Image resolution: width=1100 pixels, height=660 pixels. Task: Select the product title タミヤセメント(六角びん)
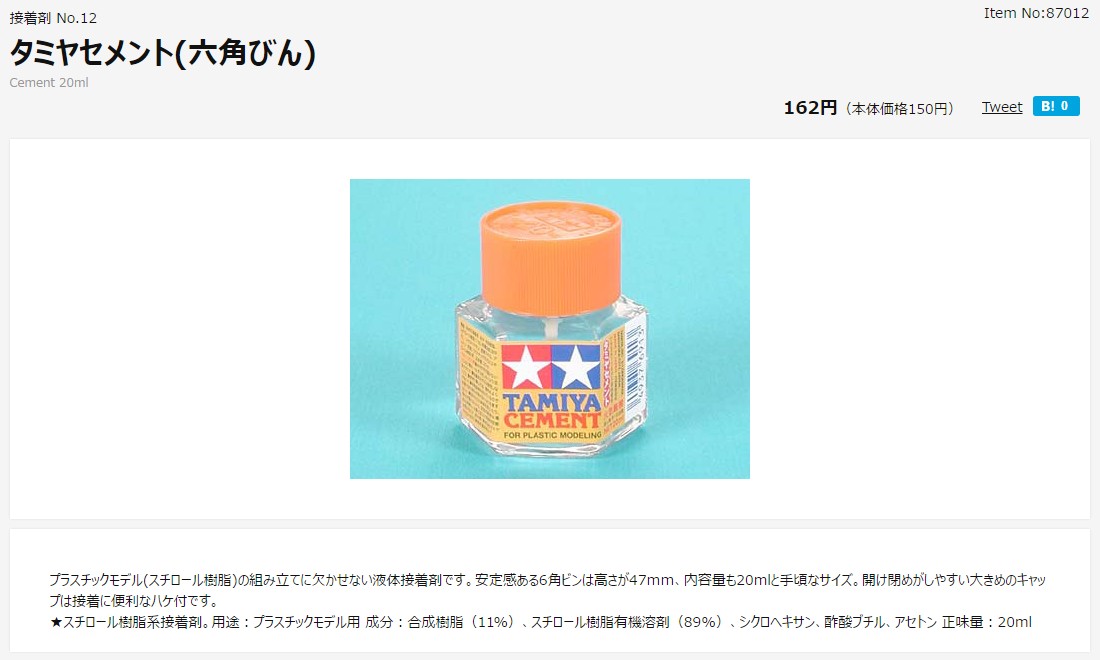click(x=163, y=53)
